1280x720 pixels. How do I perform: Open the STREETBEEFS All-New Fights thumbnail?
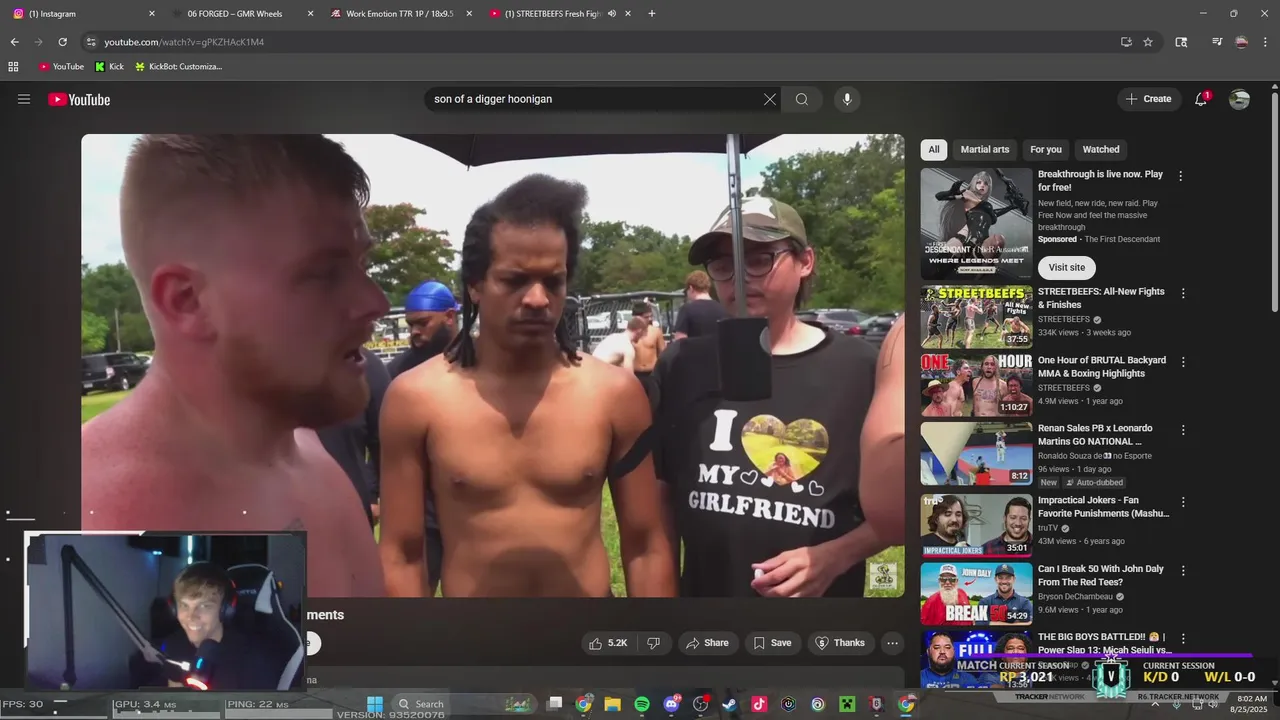pos(976,316)
